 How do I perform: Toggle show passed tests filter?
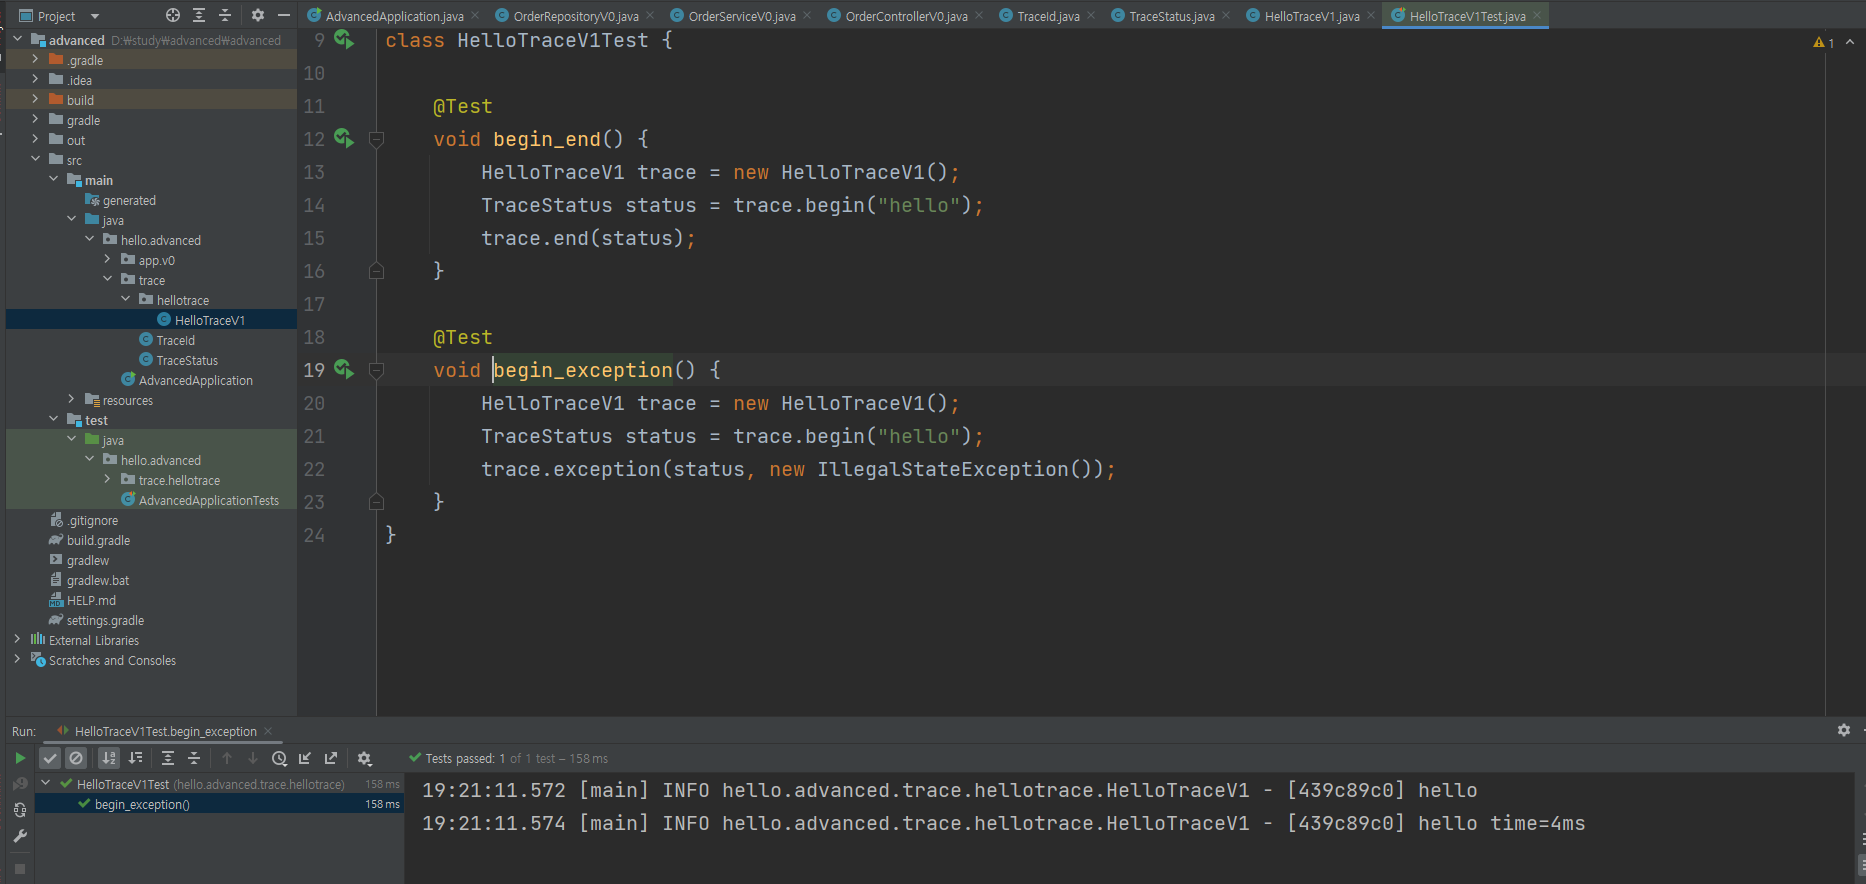(50, 758)
